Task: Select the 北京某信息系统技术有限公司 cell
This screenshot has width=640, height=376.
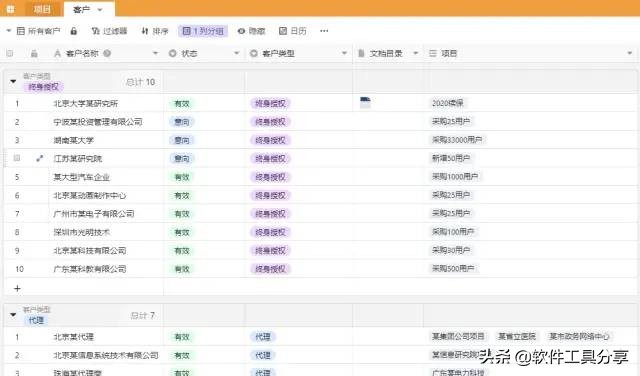Action: tap(106, 355)
